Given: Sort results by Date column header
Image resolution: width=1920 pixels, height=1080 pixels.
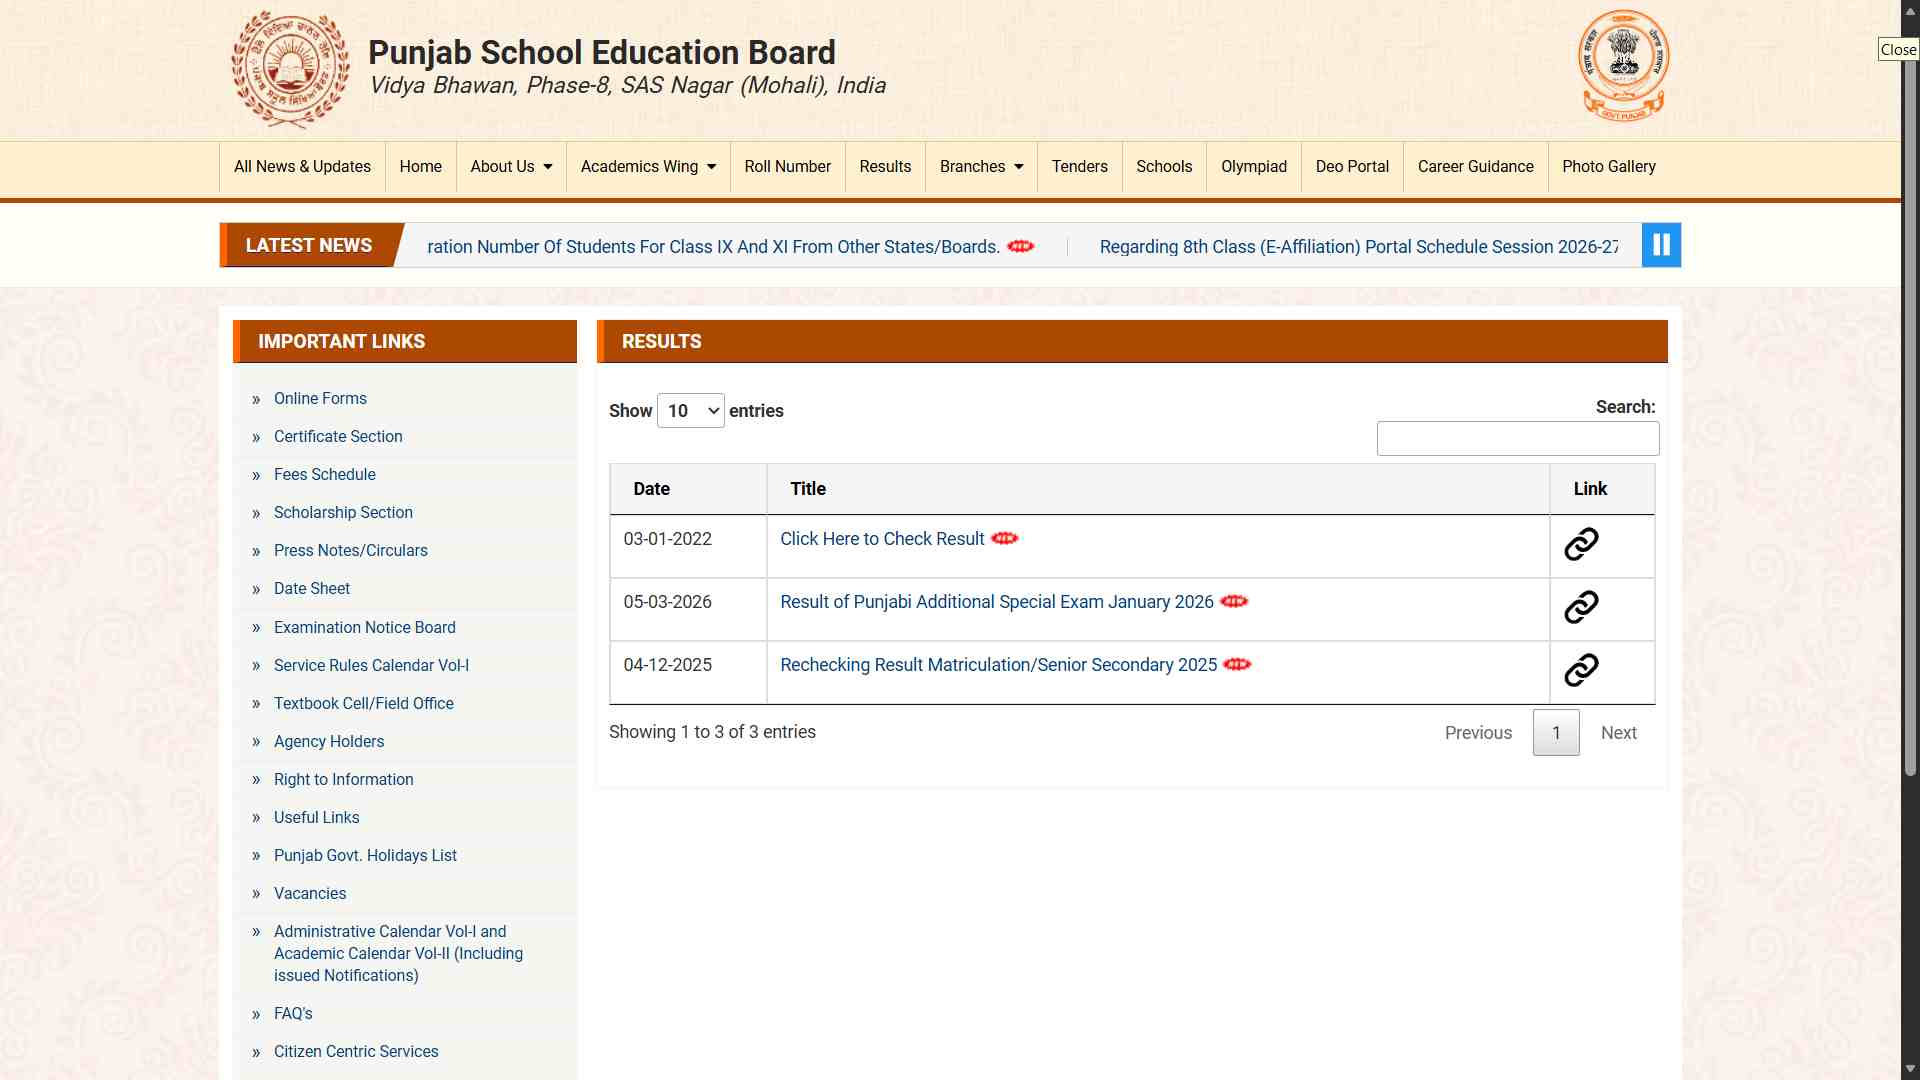Looking at the screenshot, I should click(688, 489).
